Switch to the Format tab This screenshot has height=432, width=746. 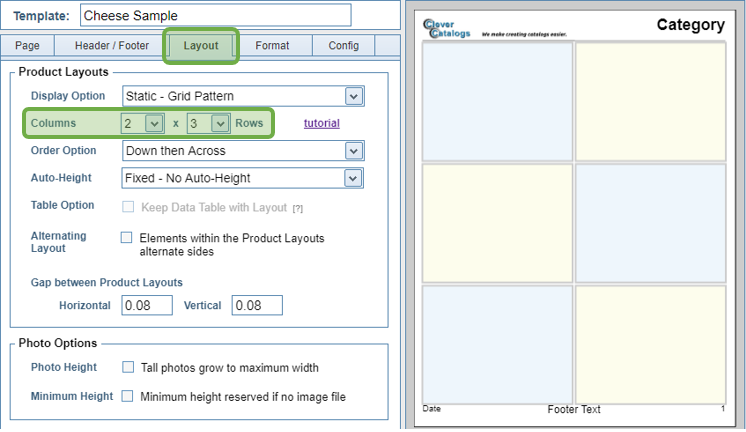pyautogui.click(x=272, y=46)
